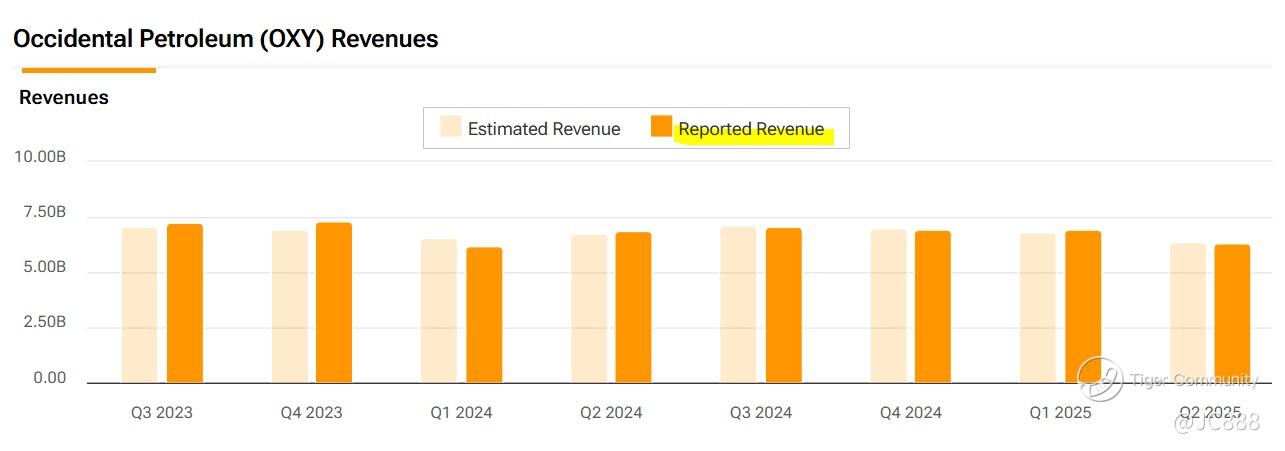Click Q3 2023 reported revenue bar
The image size is (1285, 451).
point(185,303)
